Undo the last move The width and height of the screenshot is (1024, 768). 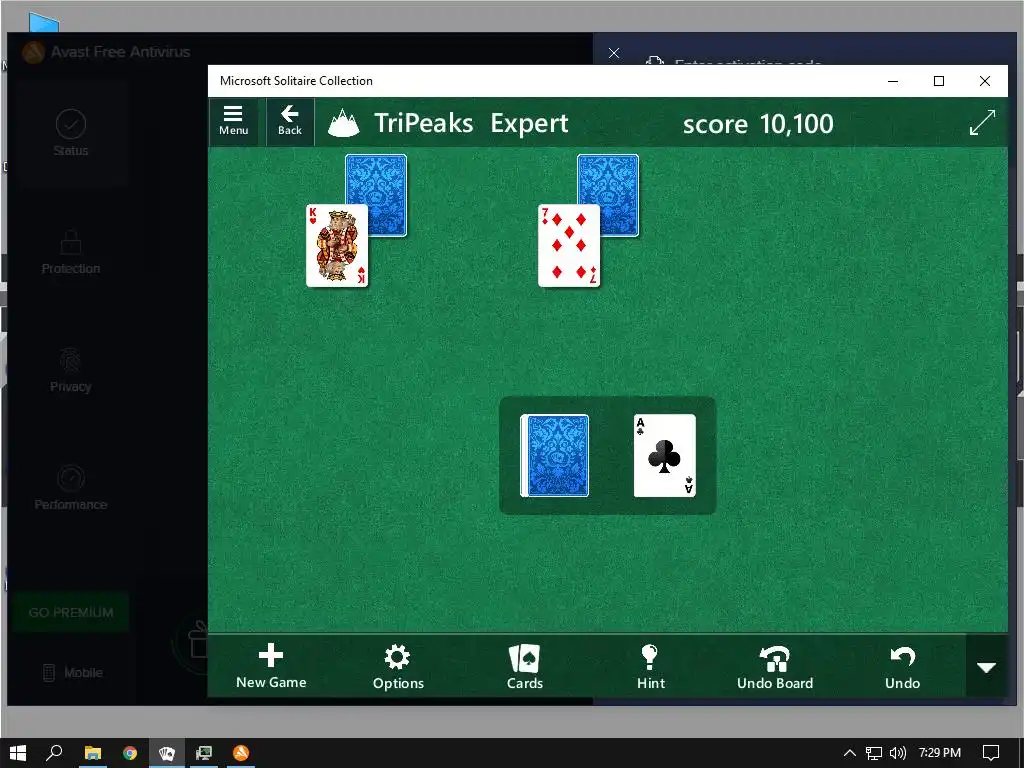pos(903,666)
